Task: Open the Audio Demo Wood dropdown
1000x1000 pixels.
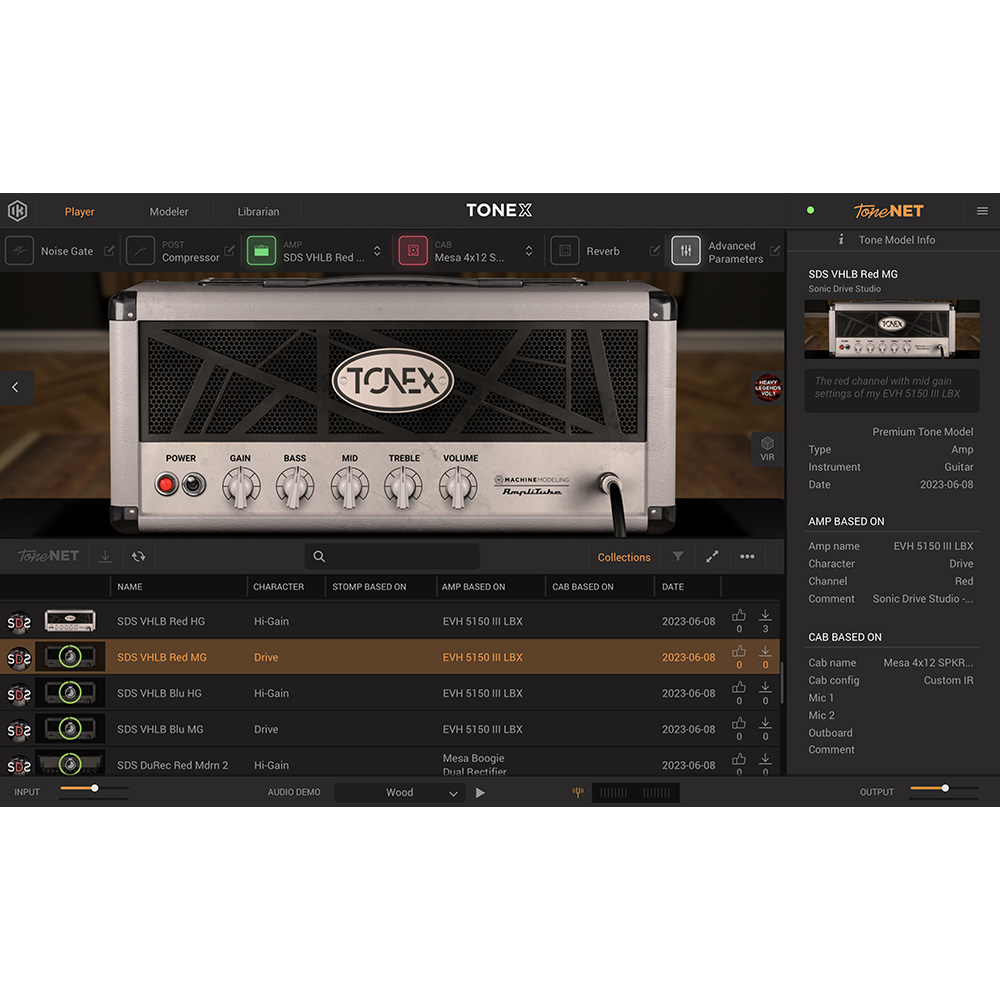Action: 399,793
